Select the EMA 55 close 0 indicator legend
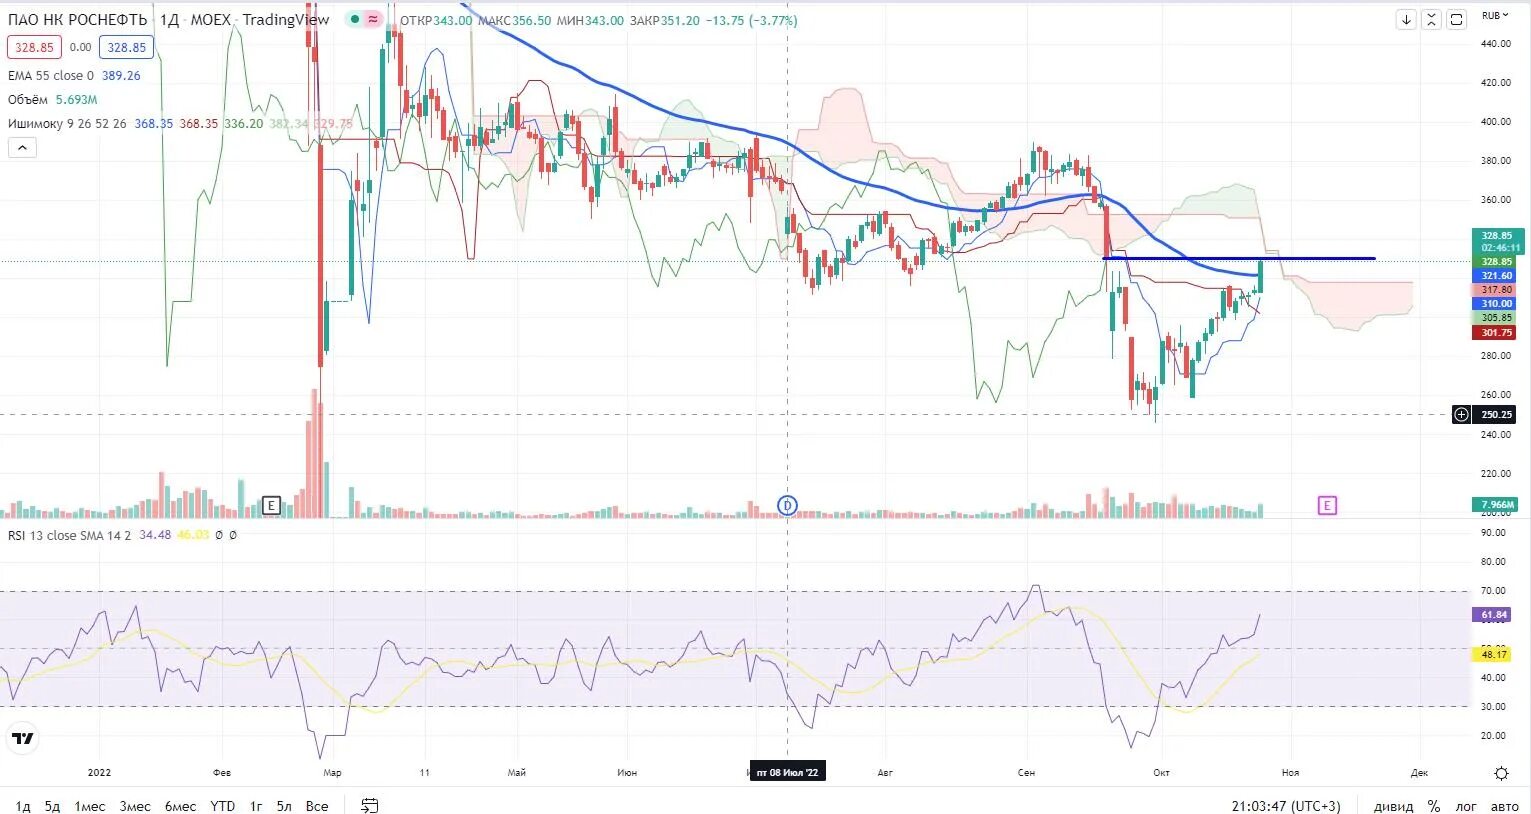1531x814 pixels. coord(51,76)
